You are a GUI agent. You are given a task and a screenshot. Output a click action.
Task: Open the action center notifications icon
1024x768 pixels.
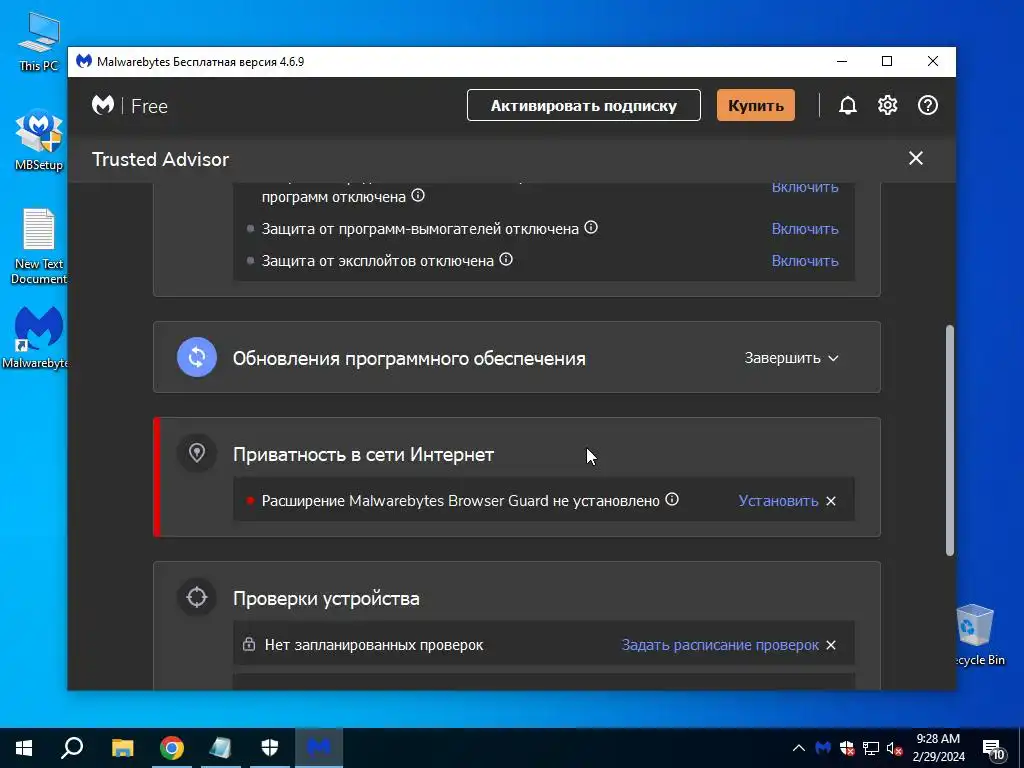pyautogui.click(x=993, y=748)
